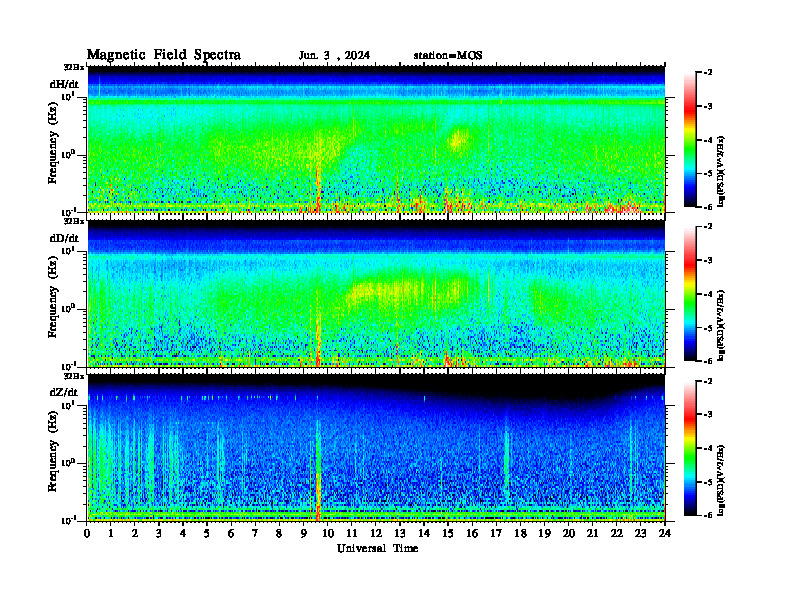Click hour tick label "13" on time axis
Viewport: 792px width, 612px height.
coord(400,533)
